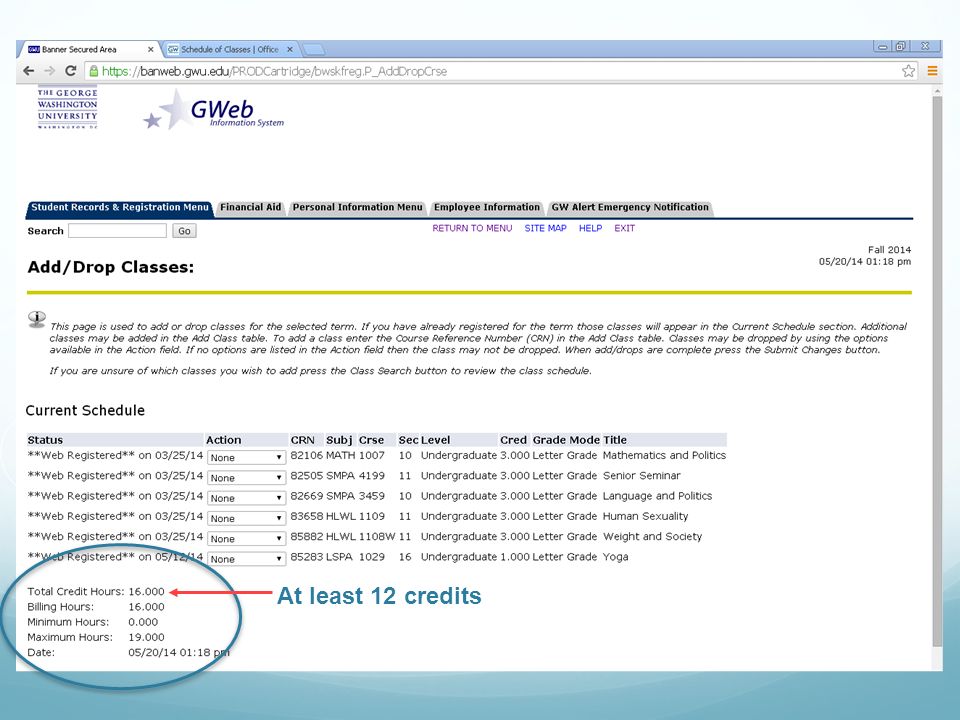Click the George Washington University logo

tap(67, 108)
